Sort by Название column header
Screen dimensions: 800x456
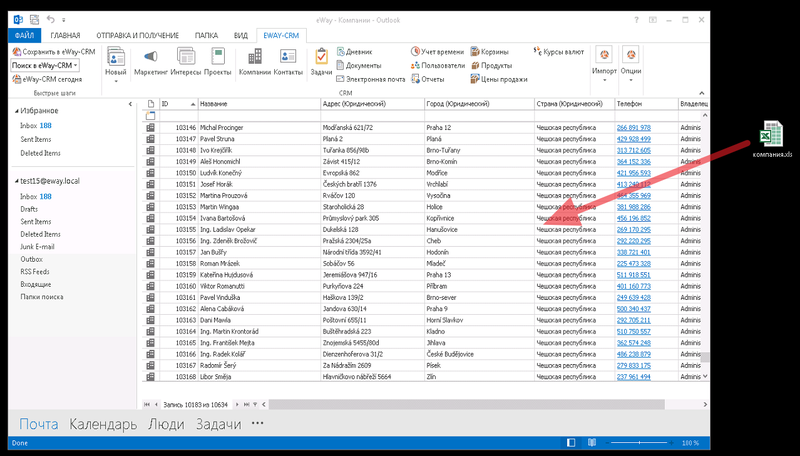[259, 104]
